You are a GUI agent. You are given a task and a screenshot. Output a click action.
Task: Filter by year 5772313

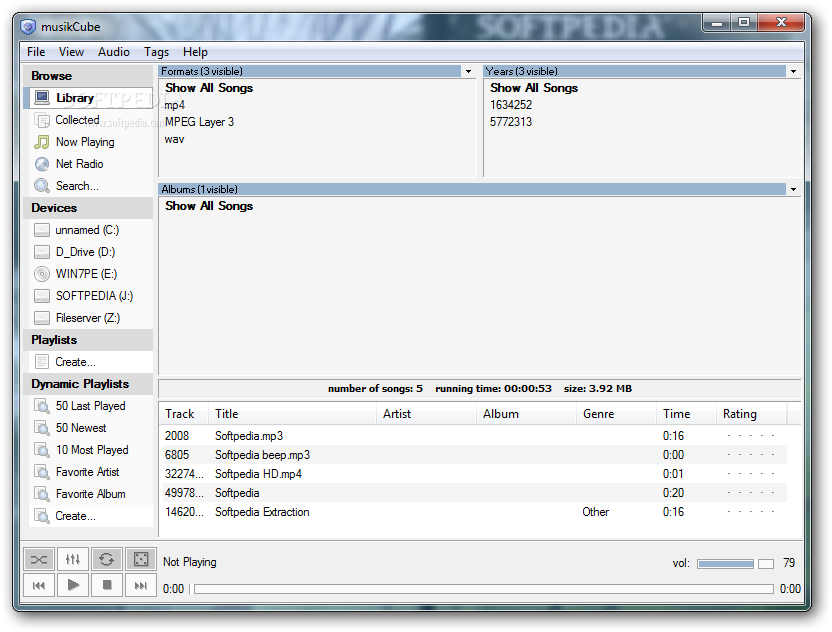coord(511,122)
